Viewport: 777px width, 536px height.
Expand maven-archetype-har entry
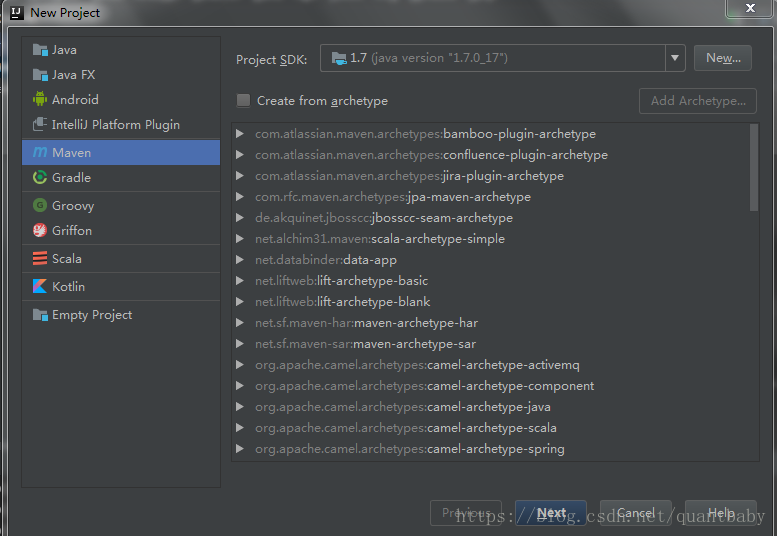pyautogui.click(x=240, y=322)
